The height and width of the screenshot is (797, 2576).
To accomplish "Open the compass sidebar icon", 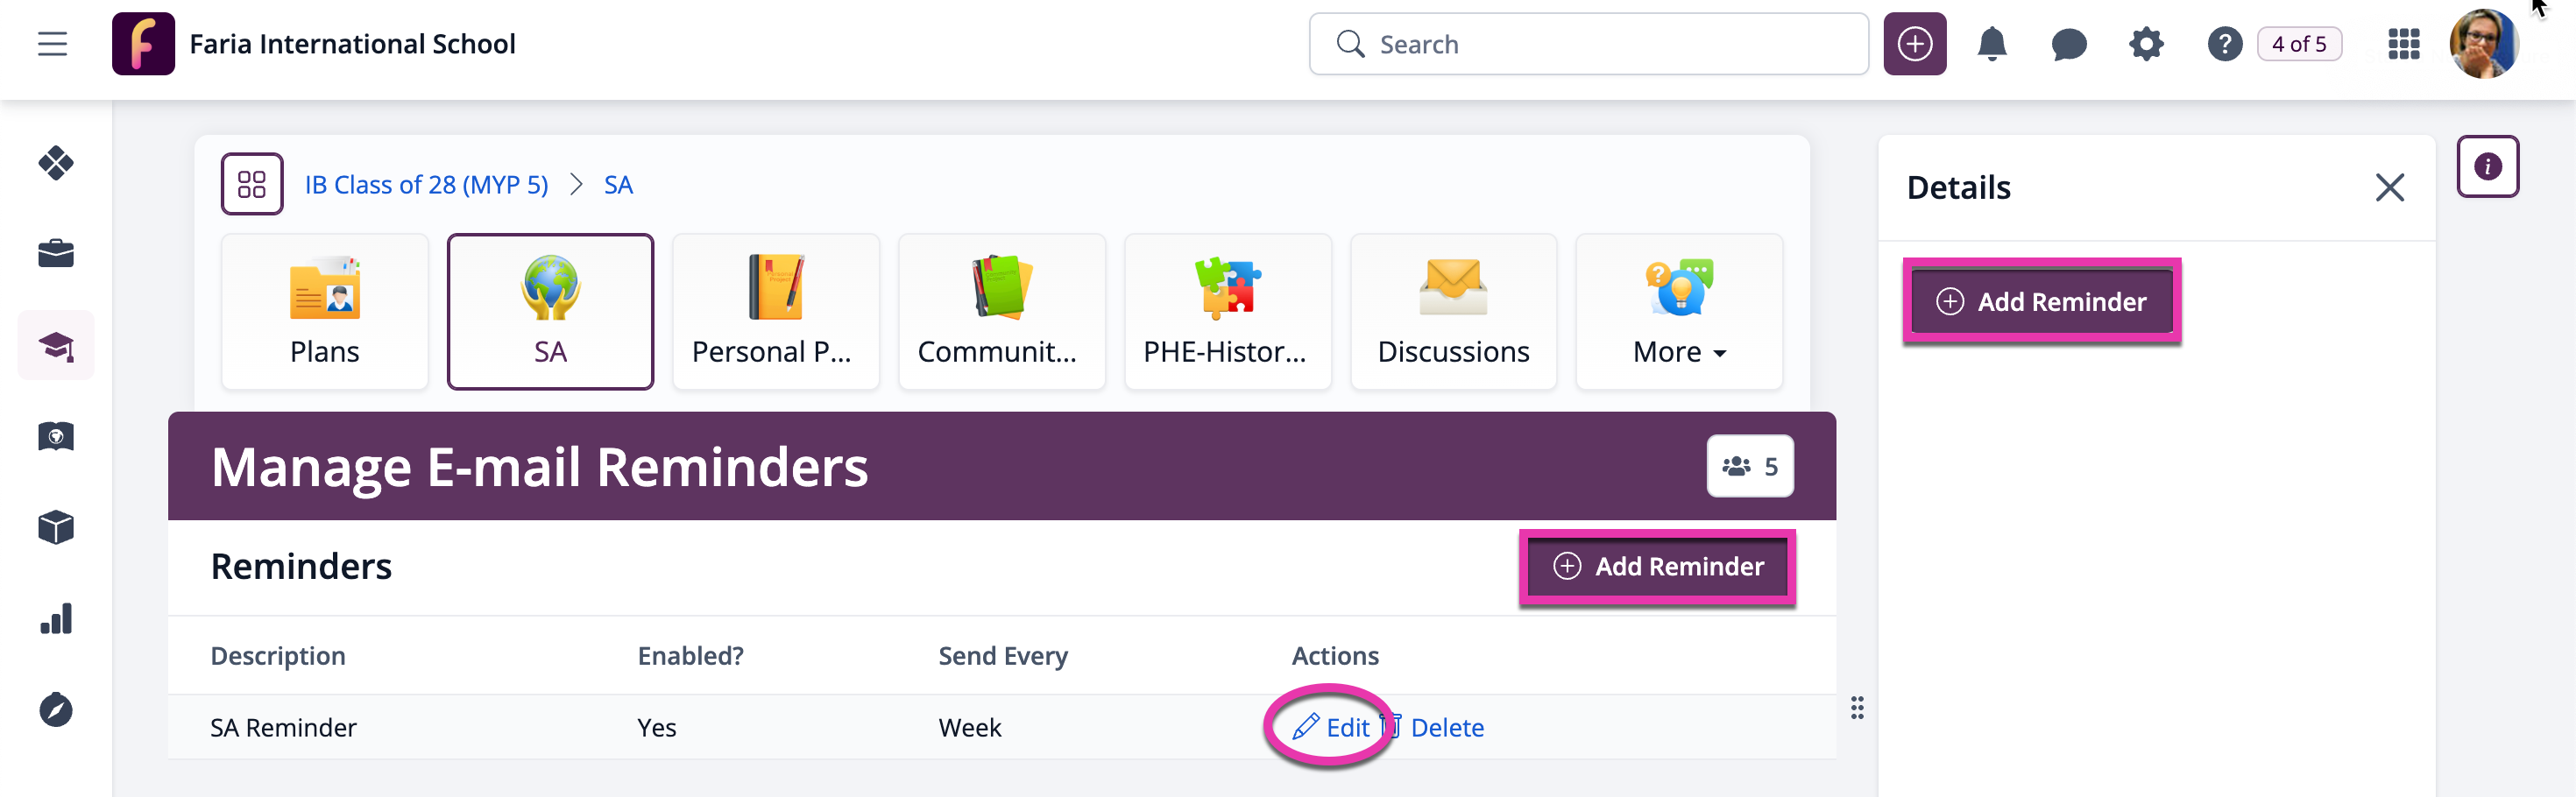I will 56,710.
